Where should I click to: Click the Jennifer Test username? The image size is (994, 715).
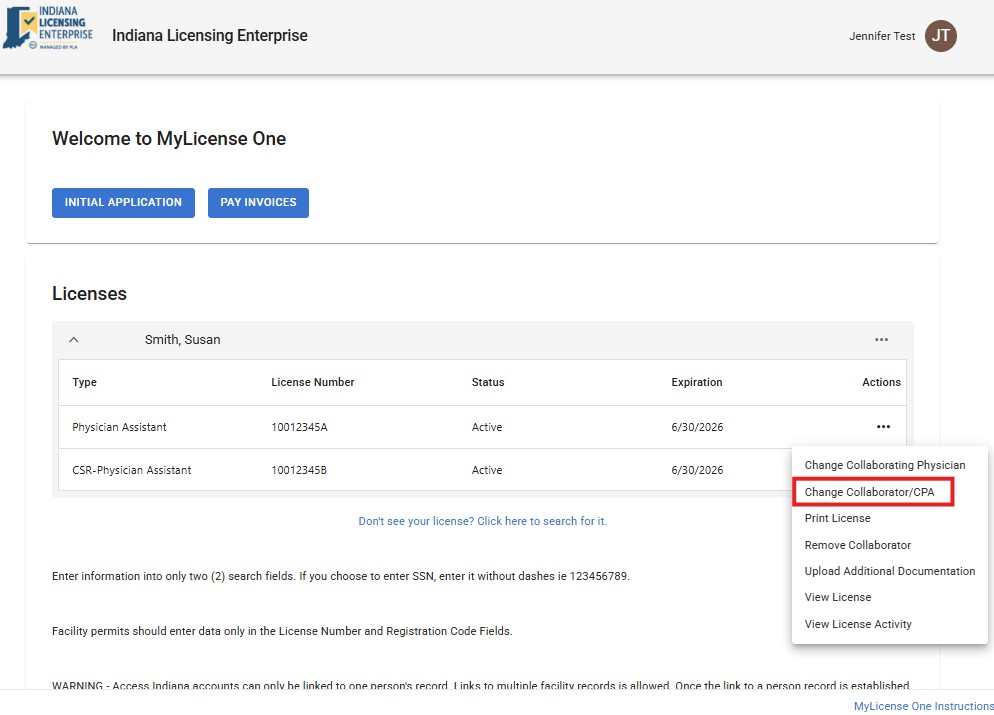pos(881,36)
